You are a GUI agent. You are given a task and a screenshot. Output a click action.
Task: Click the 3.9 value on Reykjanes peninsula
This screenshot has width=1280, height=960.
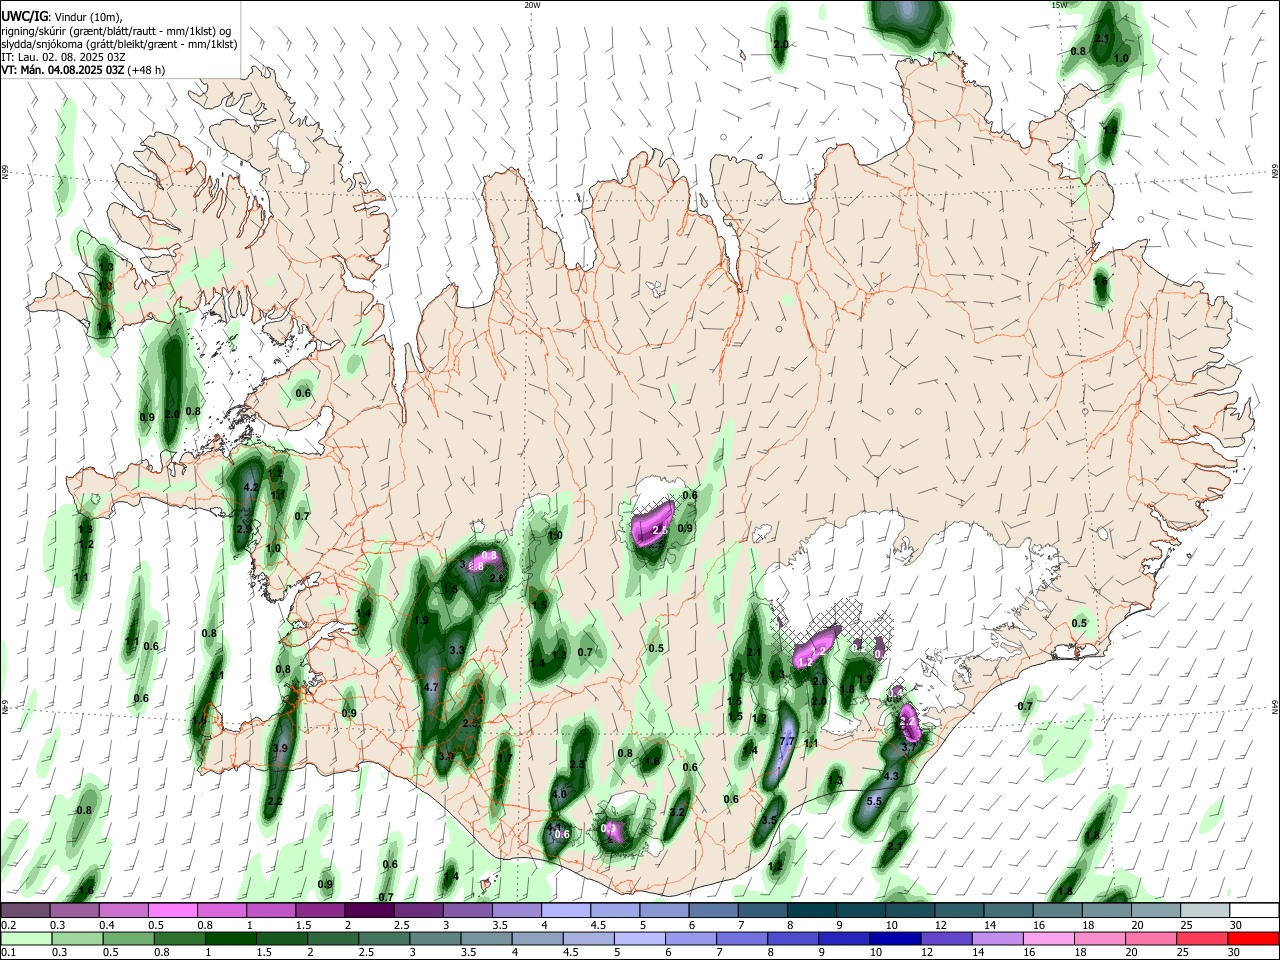[x=280, y=748]
